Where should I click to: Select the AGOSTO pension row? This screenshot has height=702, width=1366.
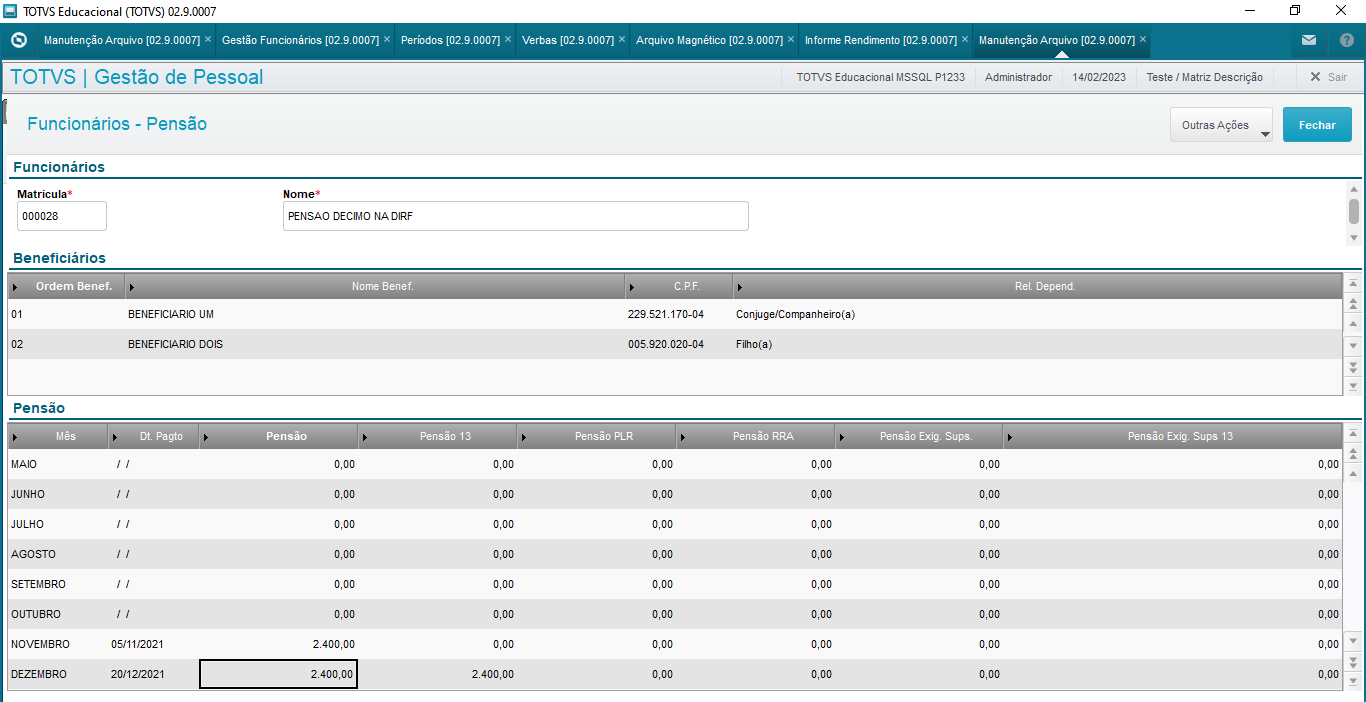tap(675, 554)
